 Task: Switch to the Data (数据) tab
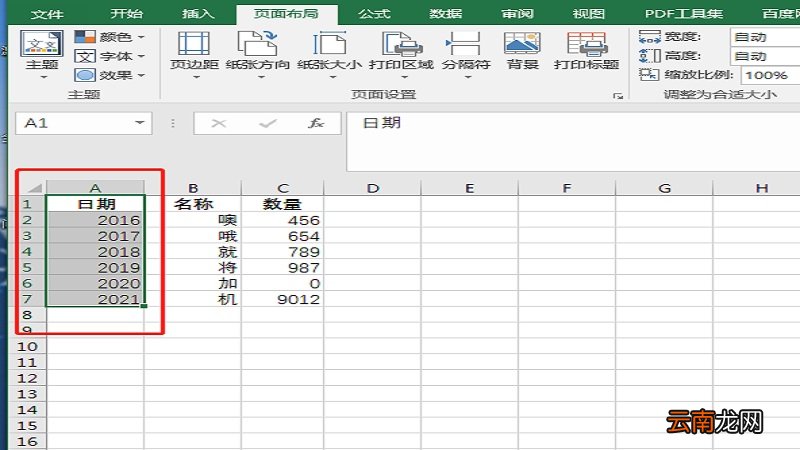point(445,13)
